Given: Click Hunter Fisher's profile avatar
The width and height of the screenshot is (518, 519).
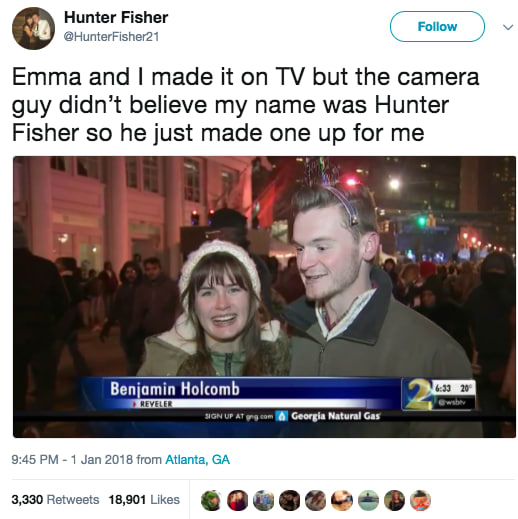Looking at the screenshot, I should 33,28.
